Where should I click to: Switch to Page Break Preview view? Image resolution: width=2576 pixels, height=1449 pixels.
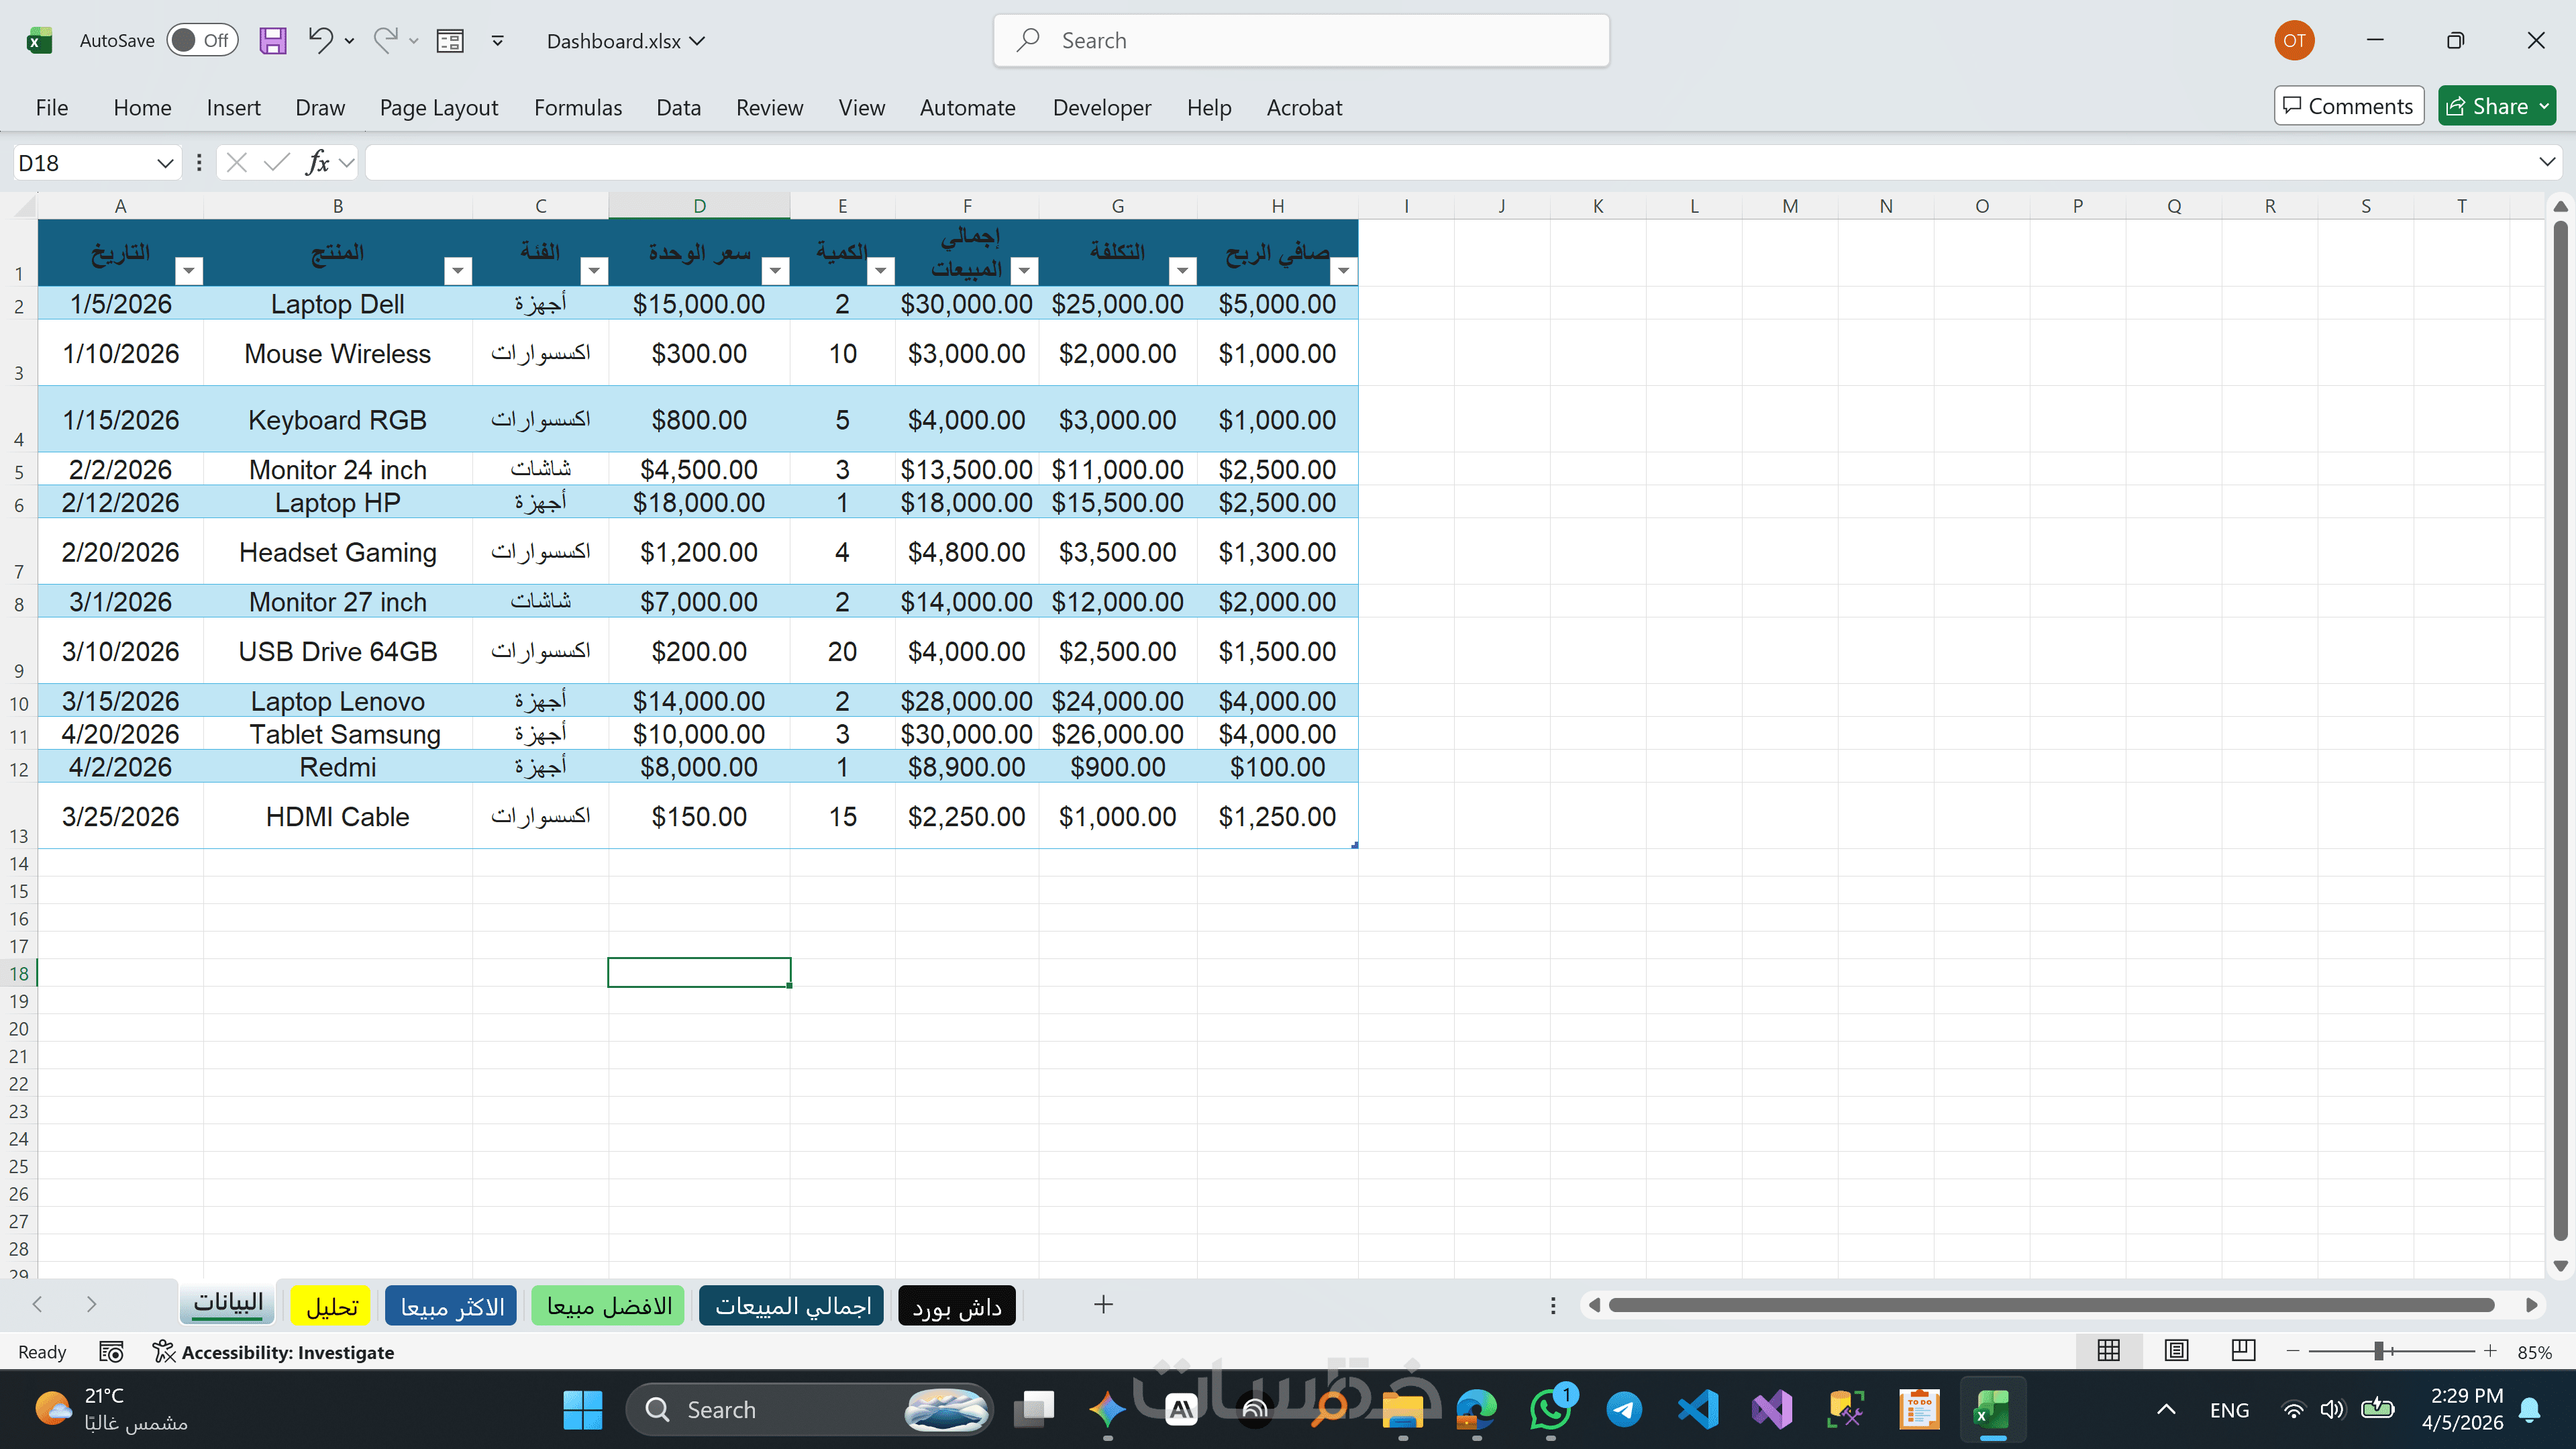click(x=2243, y=1351)
